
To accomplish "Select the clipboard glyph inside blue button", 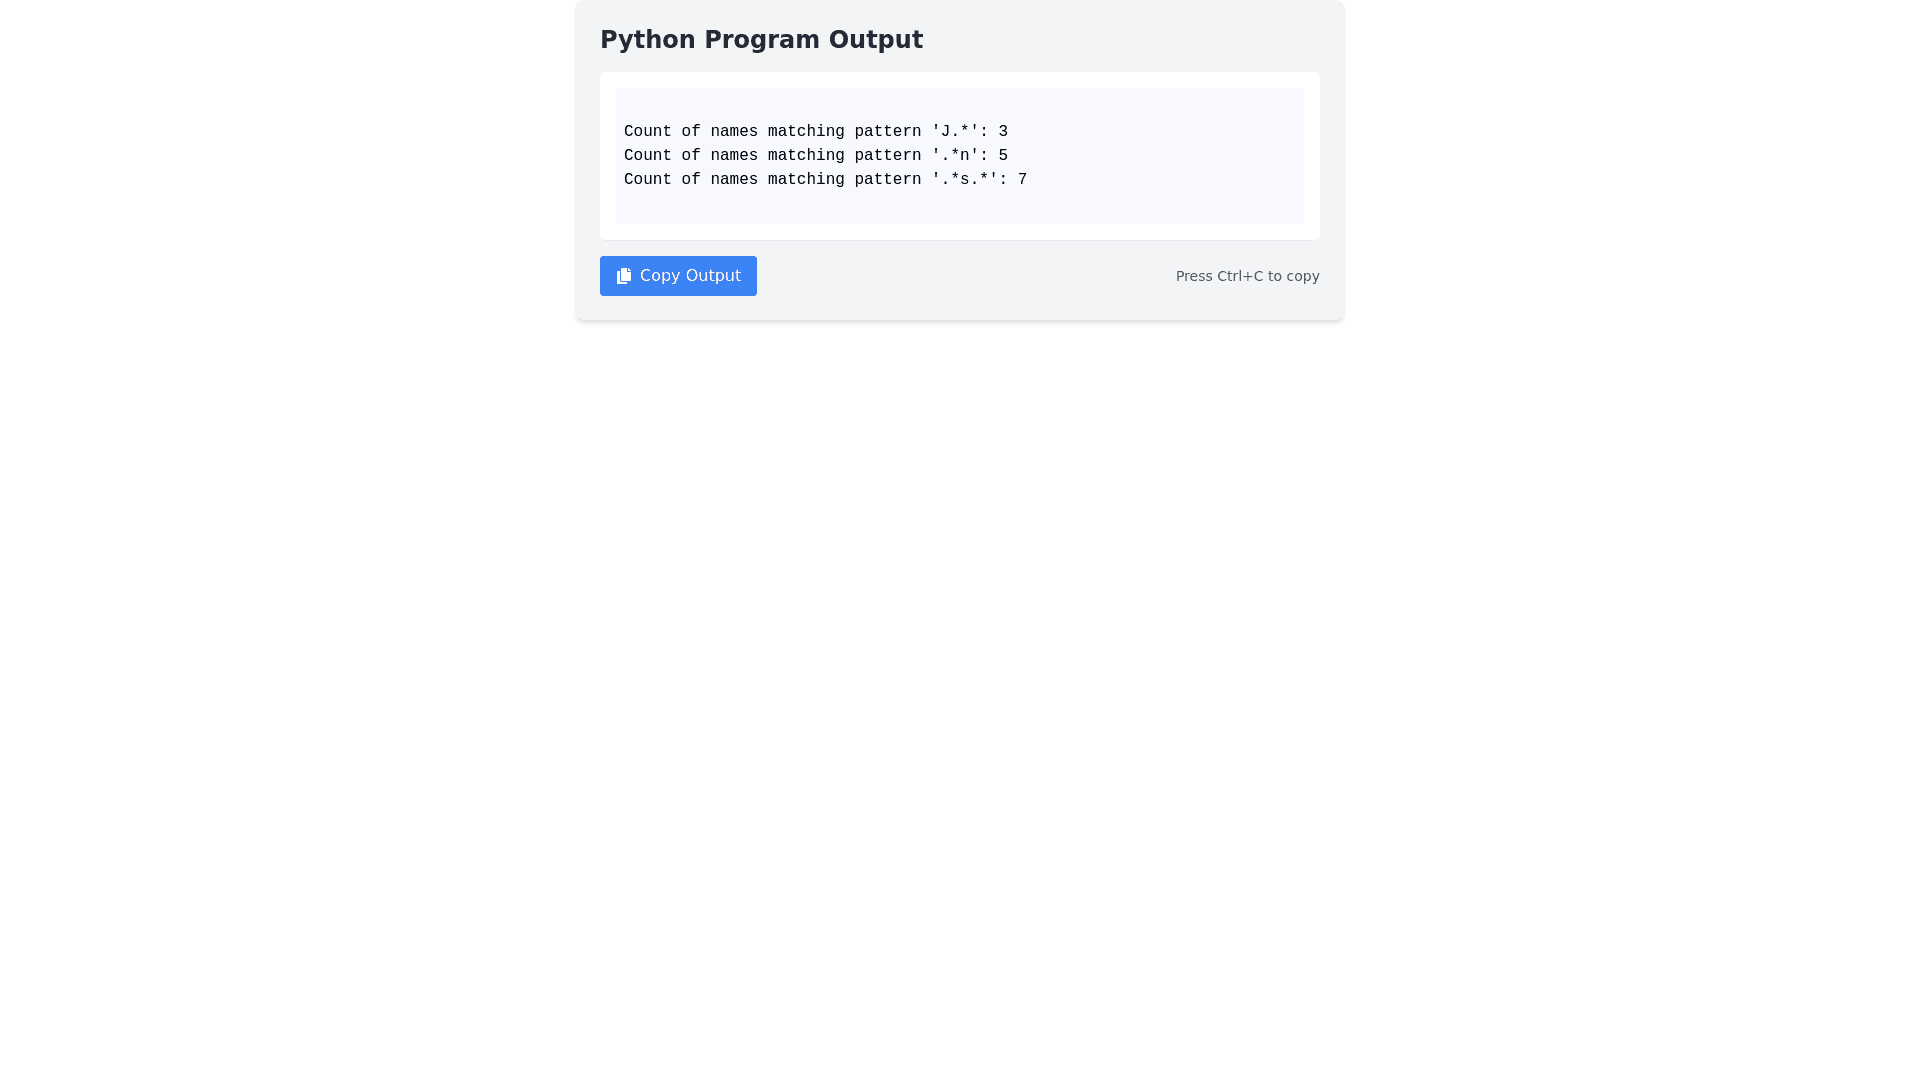I will [623, 275].
